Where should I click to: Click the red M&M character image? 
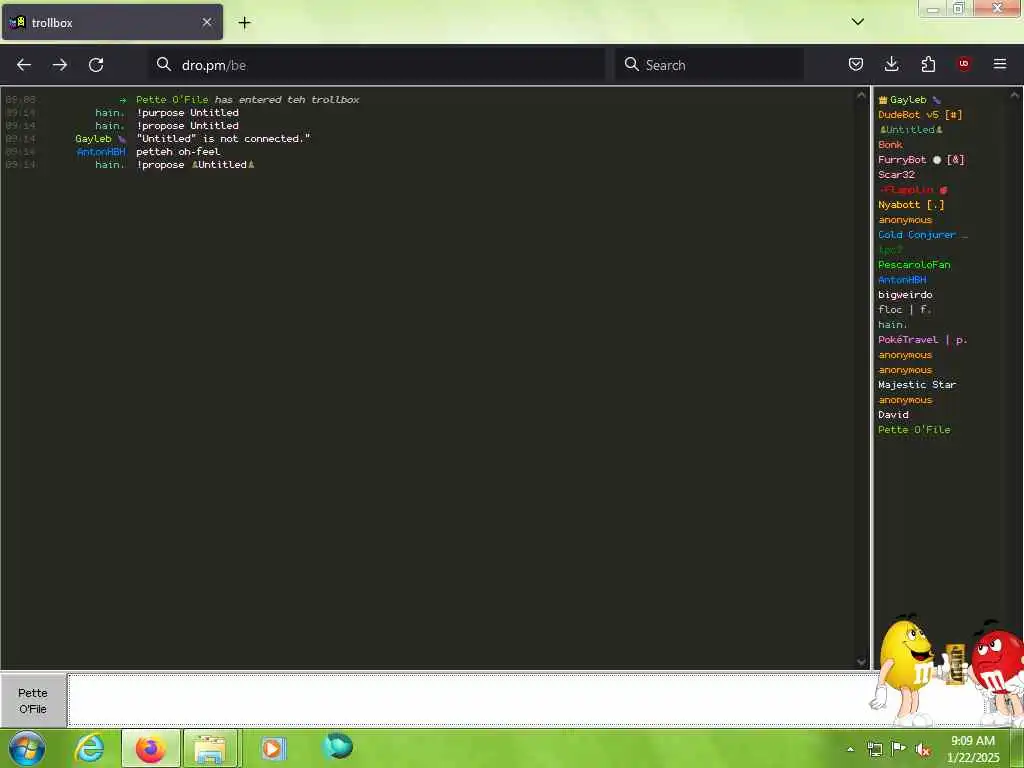(x=996, y=673)
